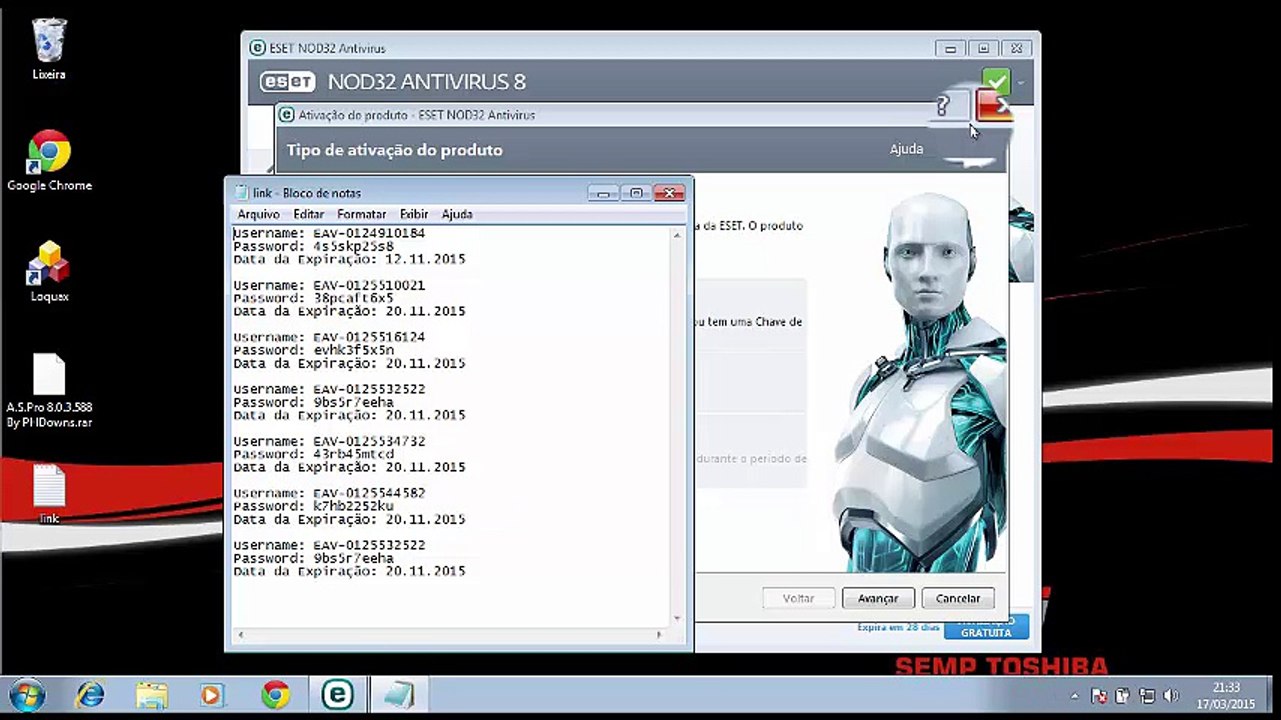Click Username EAV-0124910184 line
1281x720 pixels.
click(329, 233)
